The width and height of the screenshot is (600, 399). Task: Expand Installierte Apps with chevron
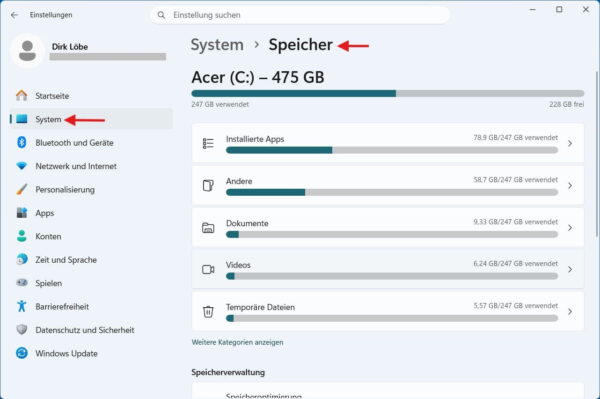click(x=570, y=143)
